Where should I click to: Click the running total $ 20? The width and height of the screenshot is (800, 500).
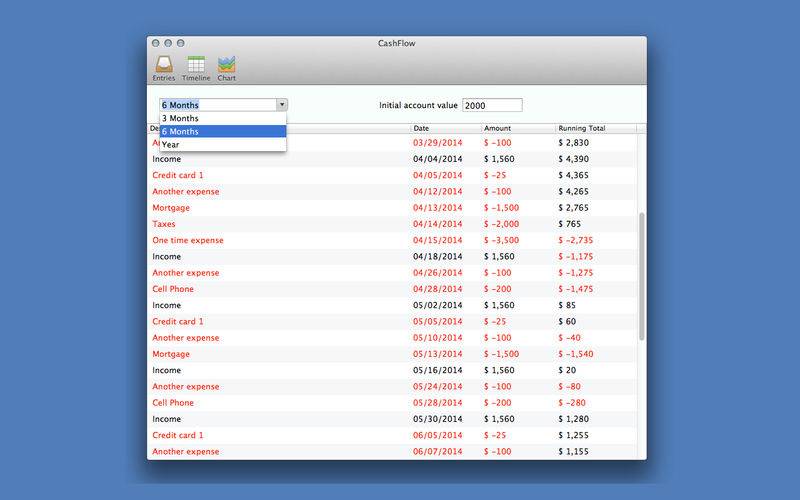pos(567,370)
